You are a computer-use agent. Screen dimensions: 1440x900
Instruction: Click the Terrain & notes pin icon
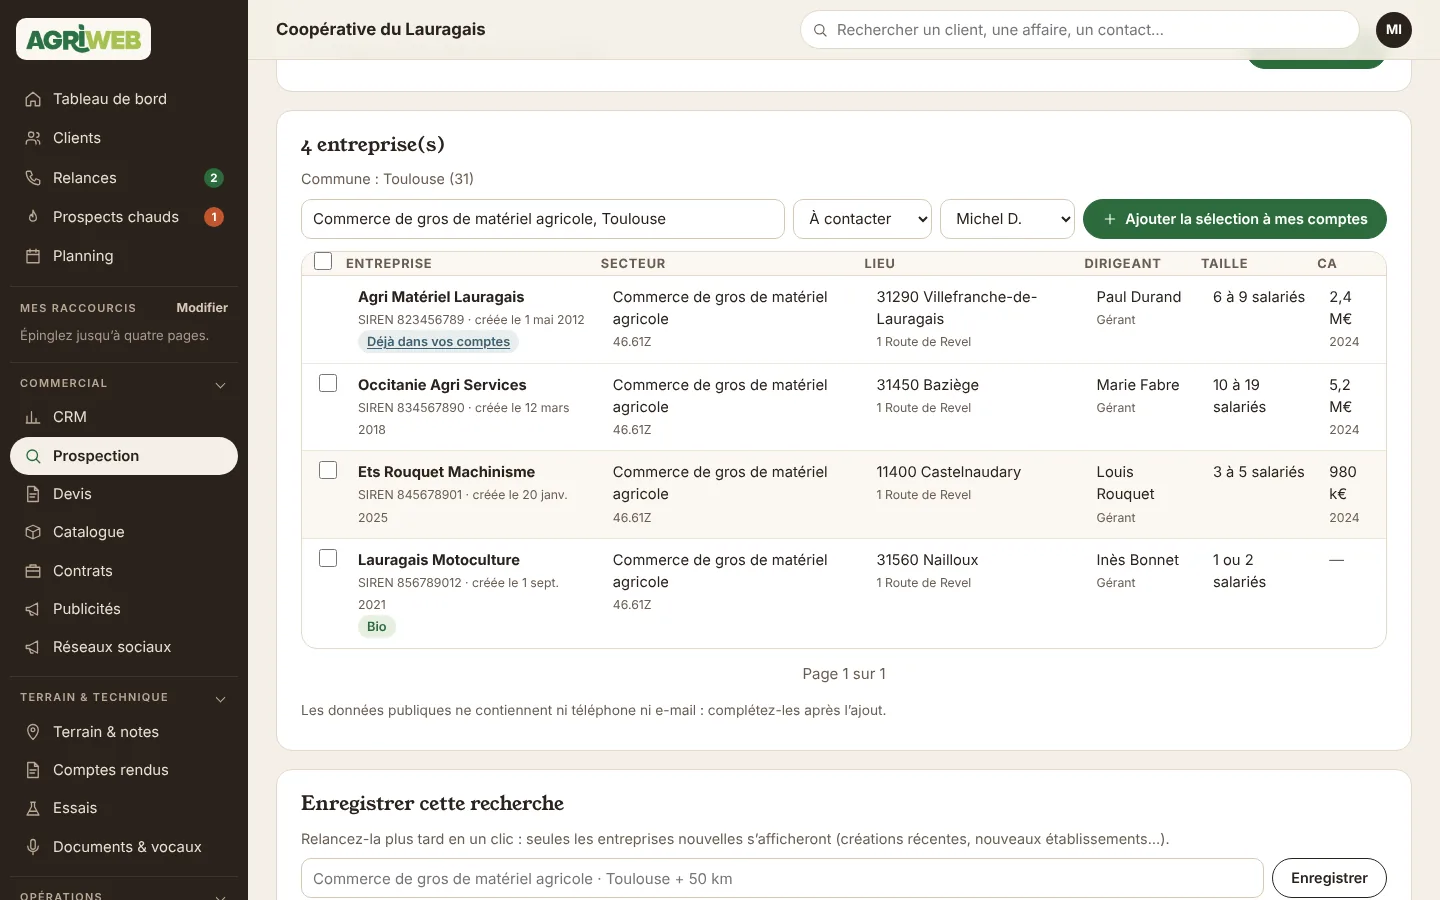tap(33, 732)
